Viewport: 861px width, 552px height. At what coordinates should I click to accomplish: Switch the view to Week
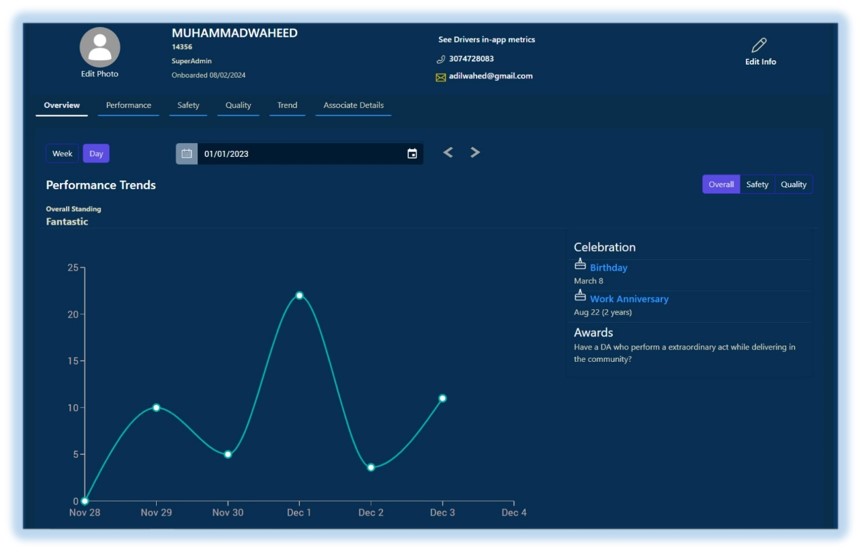click(62, 154)
